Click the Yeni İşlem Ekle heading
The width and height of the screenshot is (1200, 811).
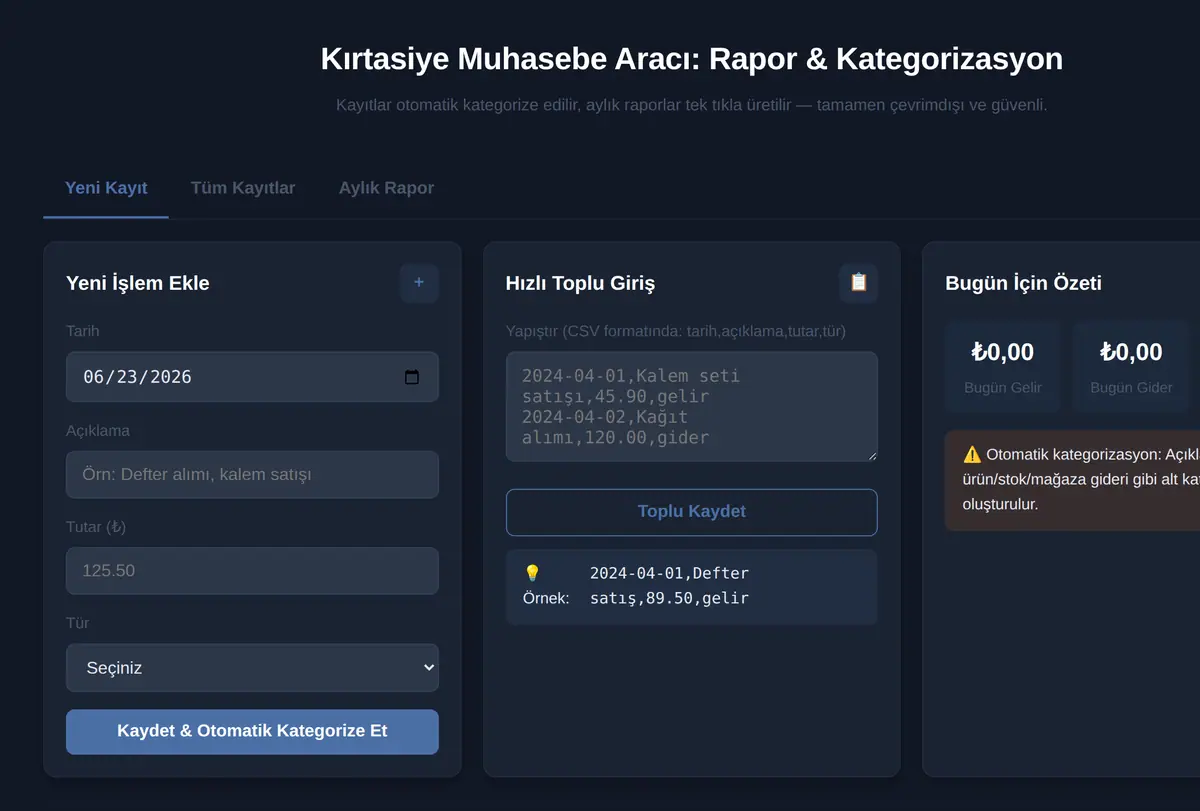click(138, 283)
